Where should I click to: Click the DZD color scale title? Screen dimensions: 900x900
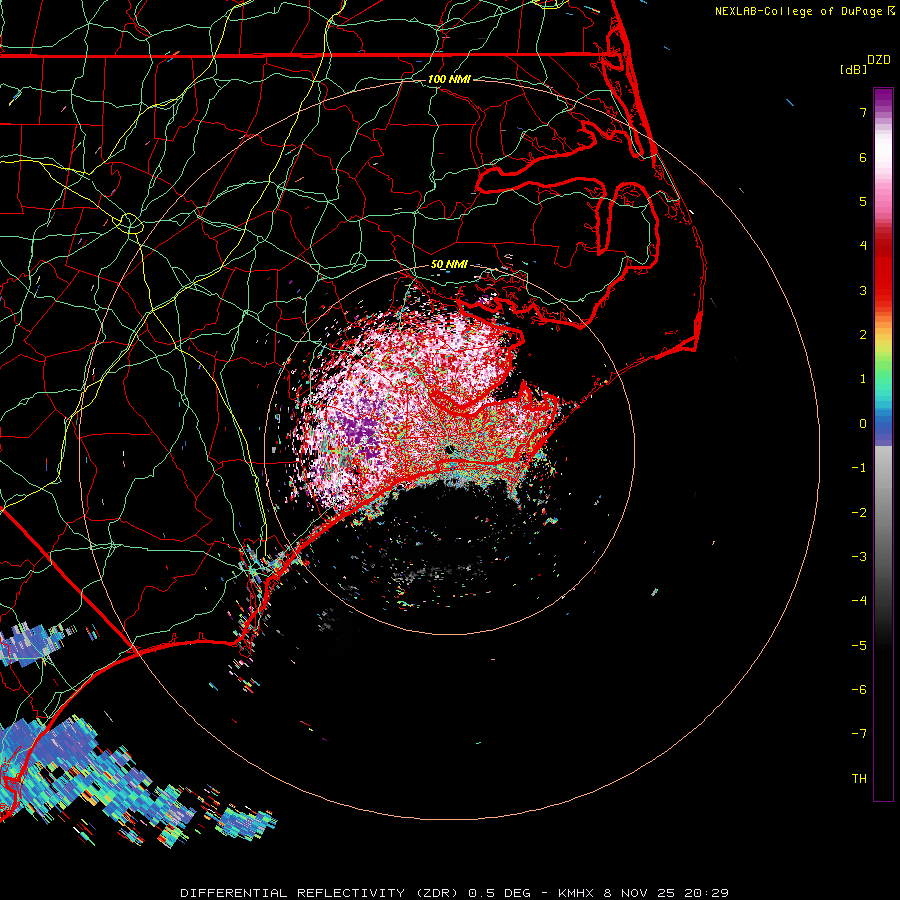(x=879, y=60)
